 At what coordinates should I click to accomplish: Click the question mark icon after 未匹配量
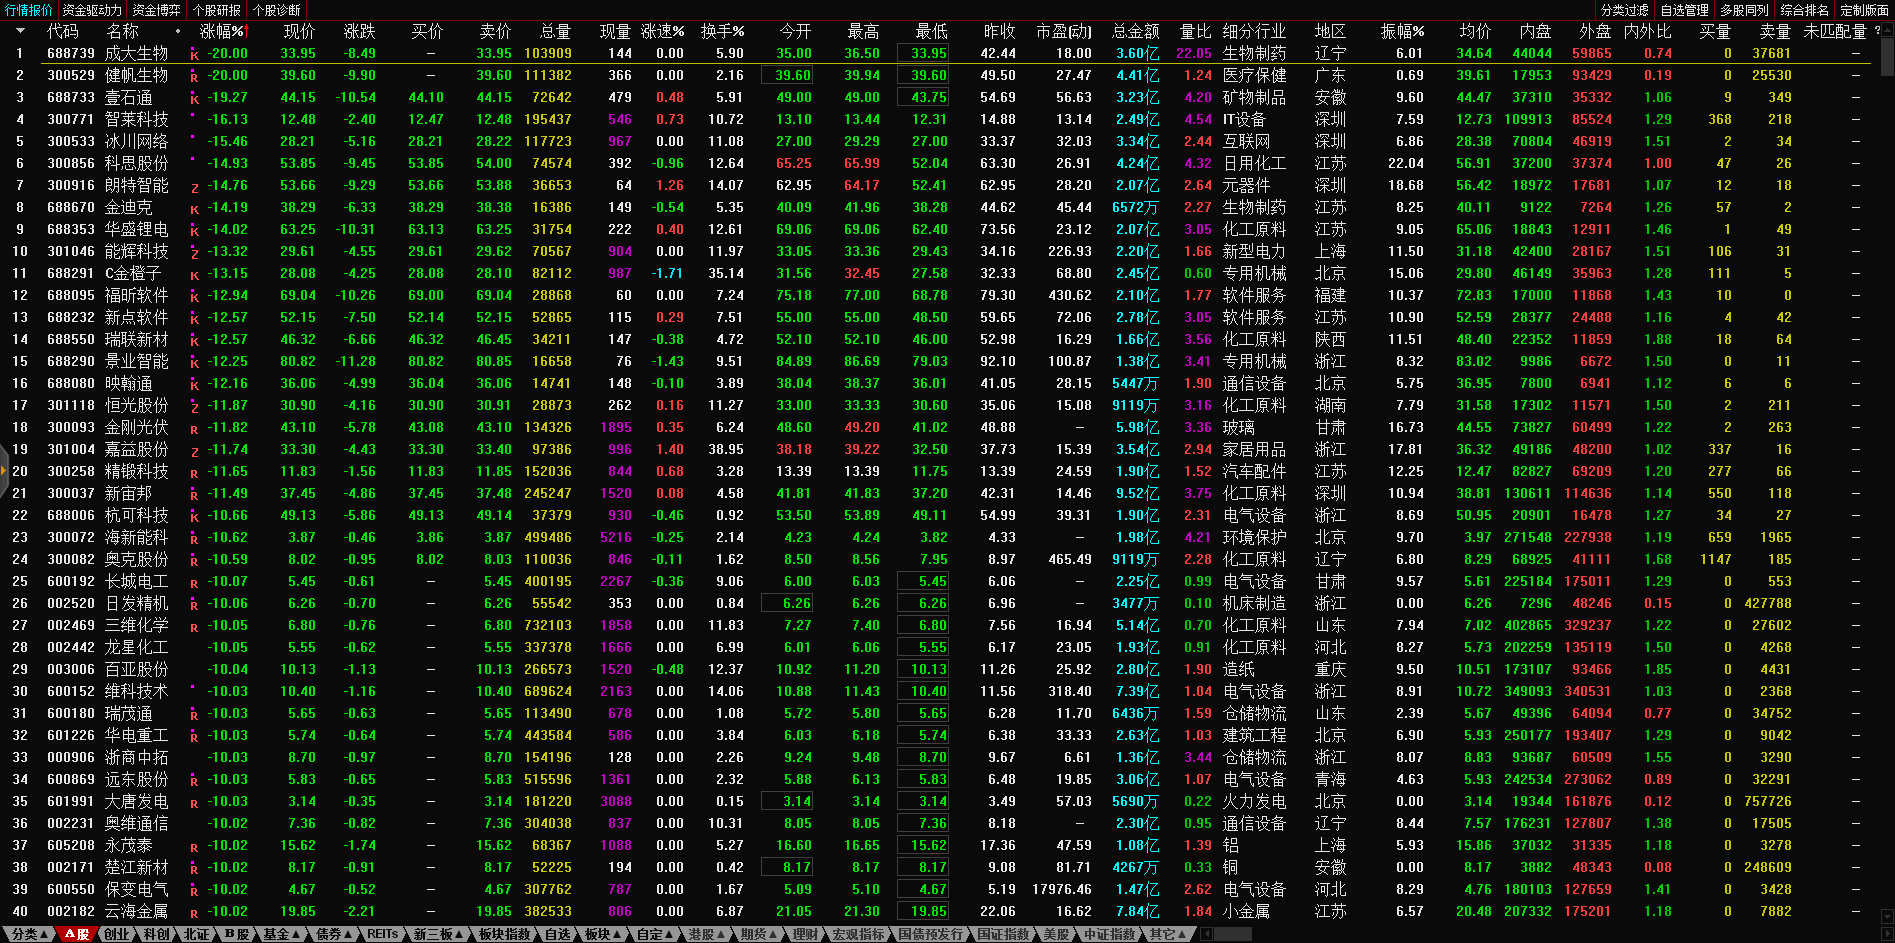point(1877,31)
